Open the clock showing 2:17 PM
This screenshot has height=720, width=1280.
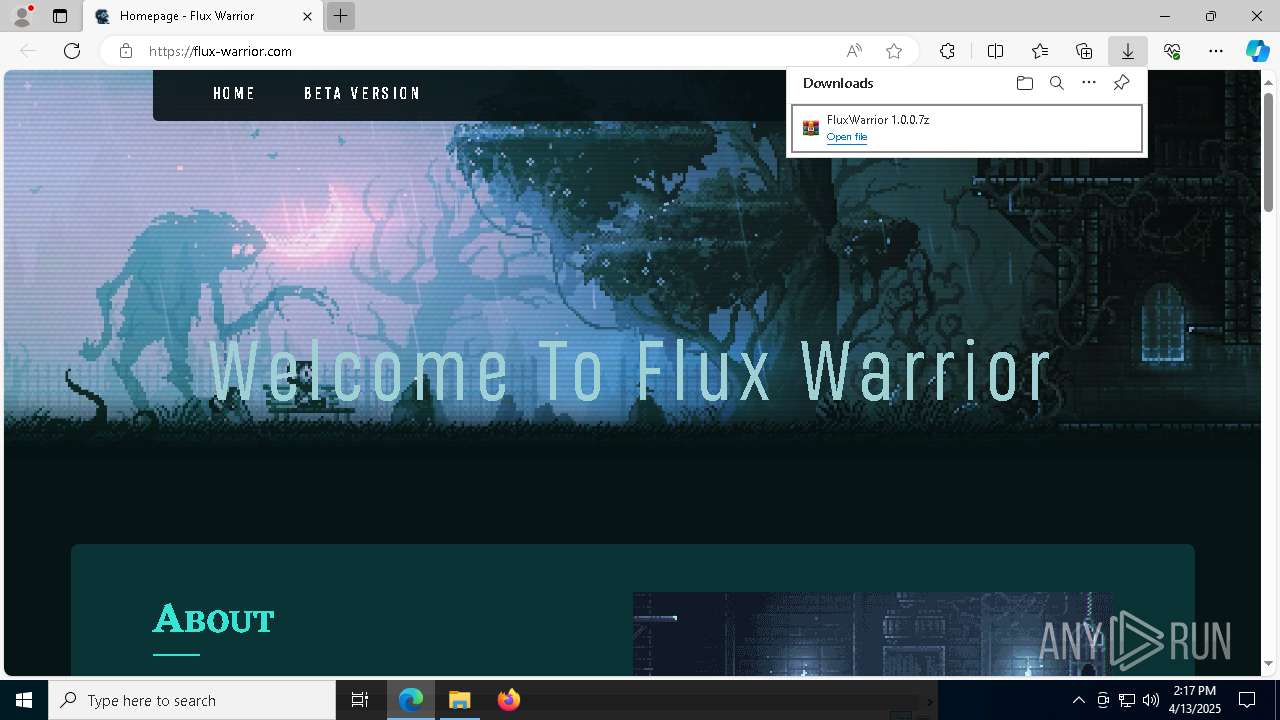click(x=1195, y=700)
